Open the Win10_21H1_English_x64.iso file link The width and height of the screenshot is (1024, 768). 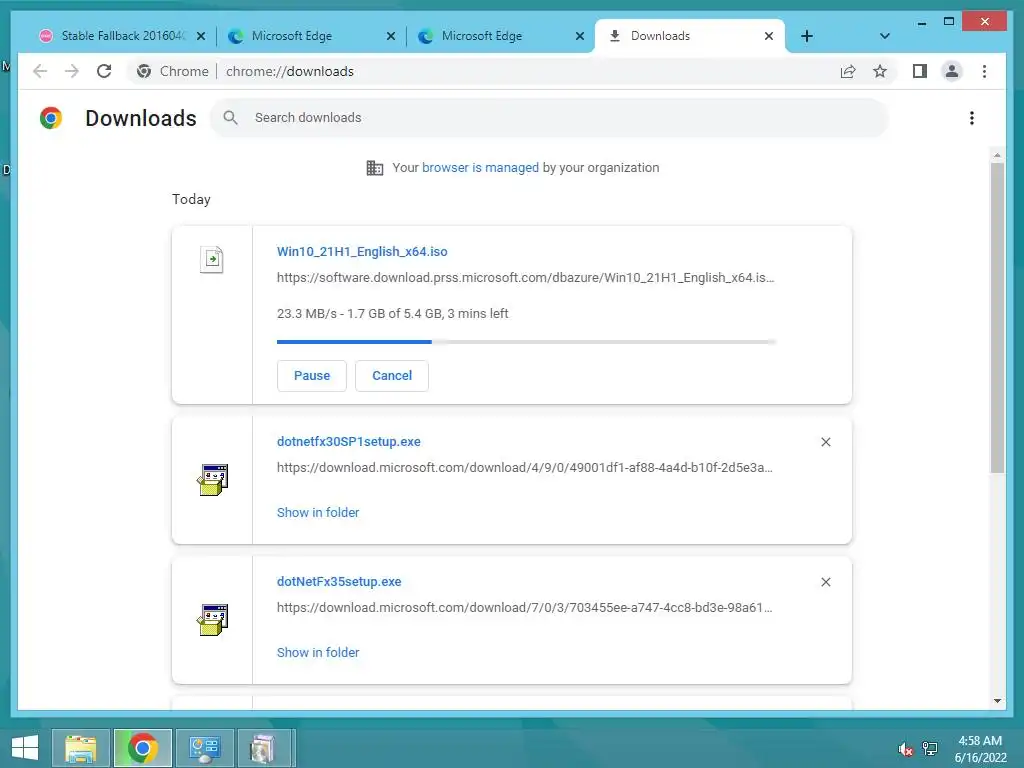[362, 251]
